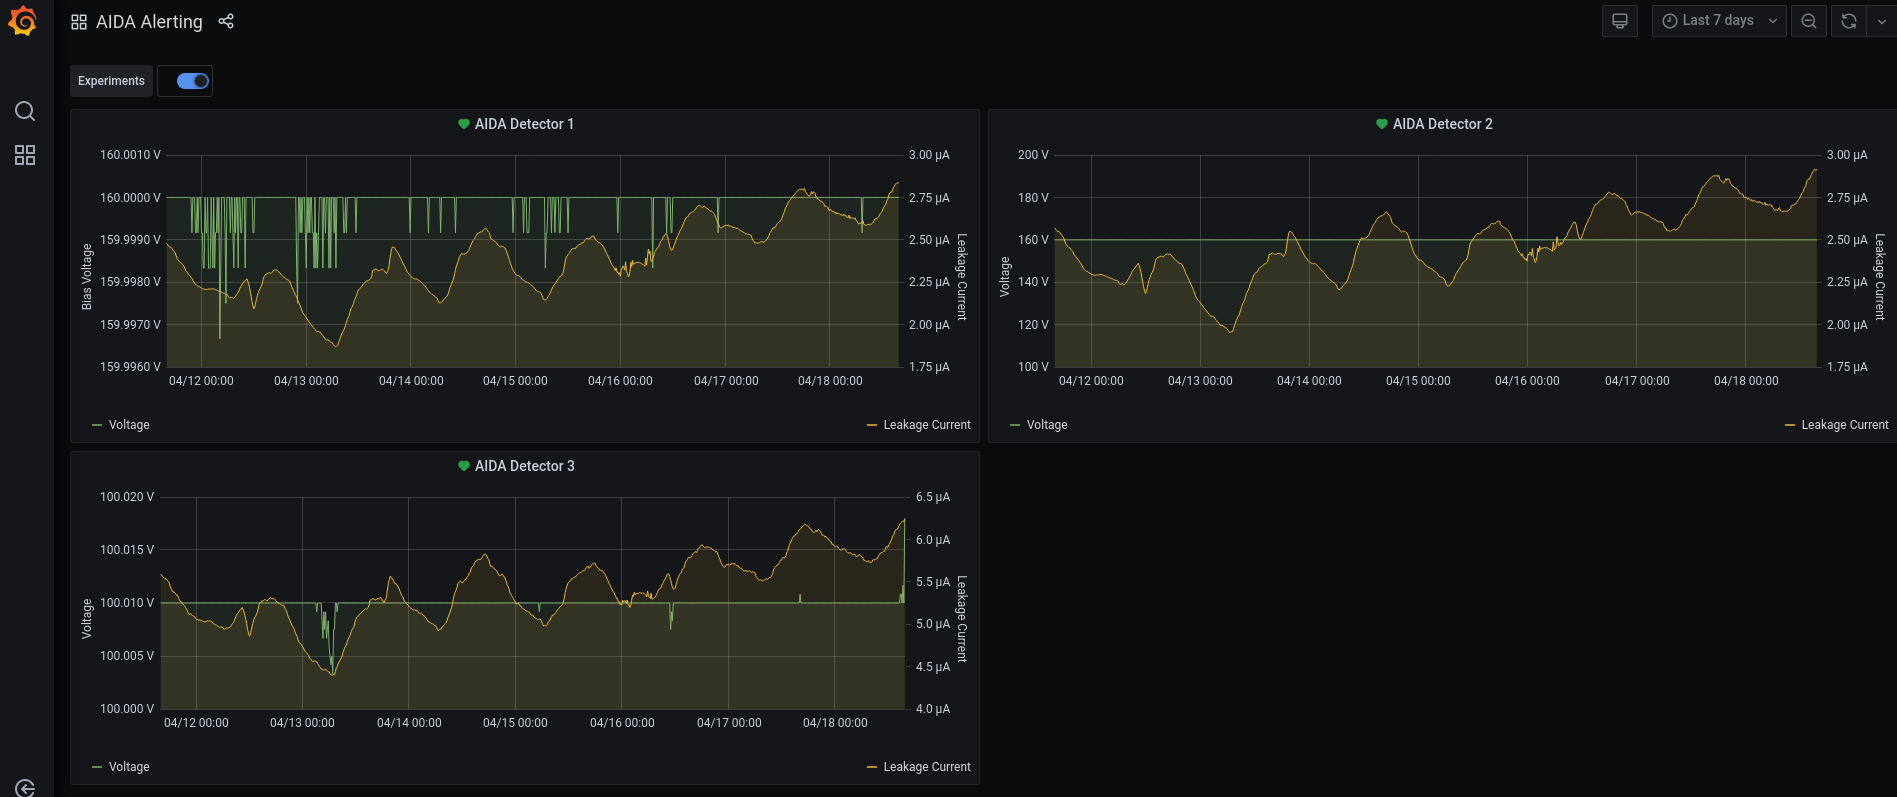Expand the refresh interval dropdown arrow
The image size is (1897, 797).
point(1881,21)
